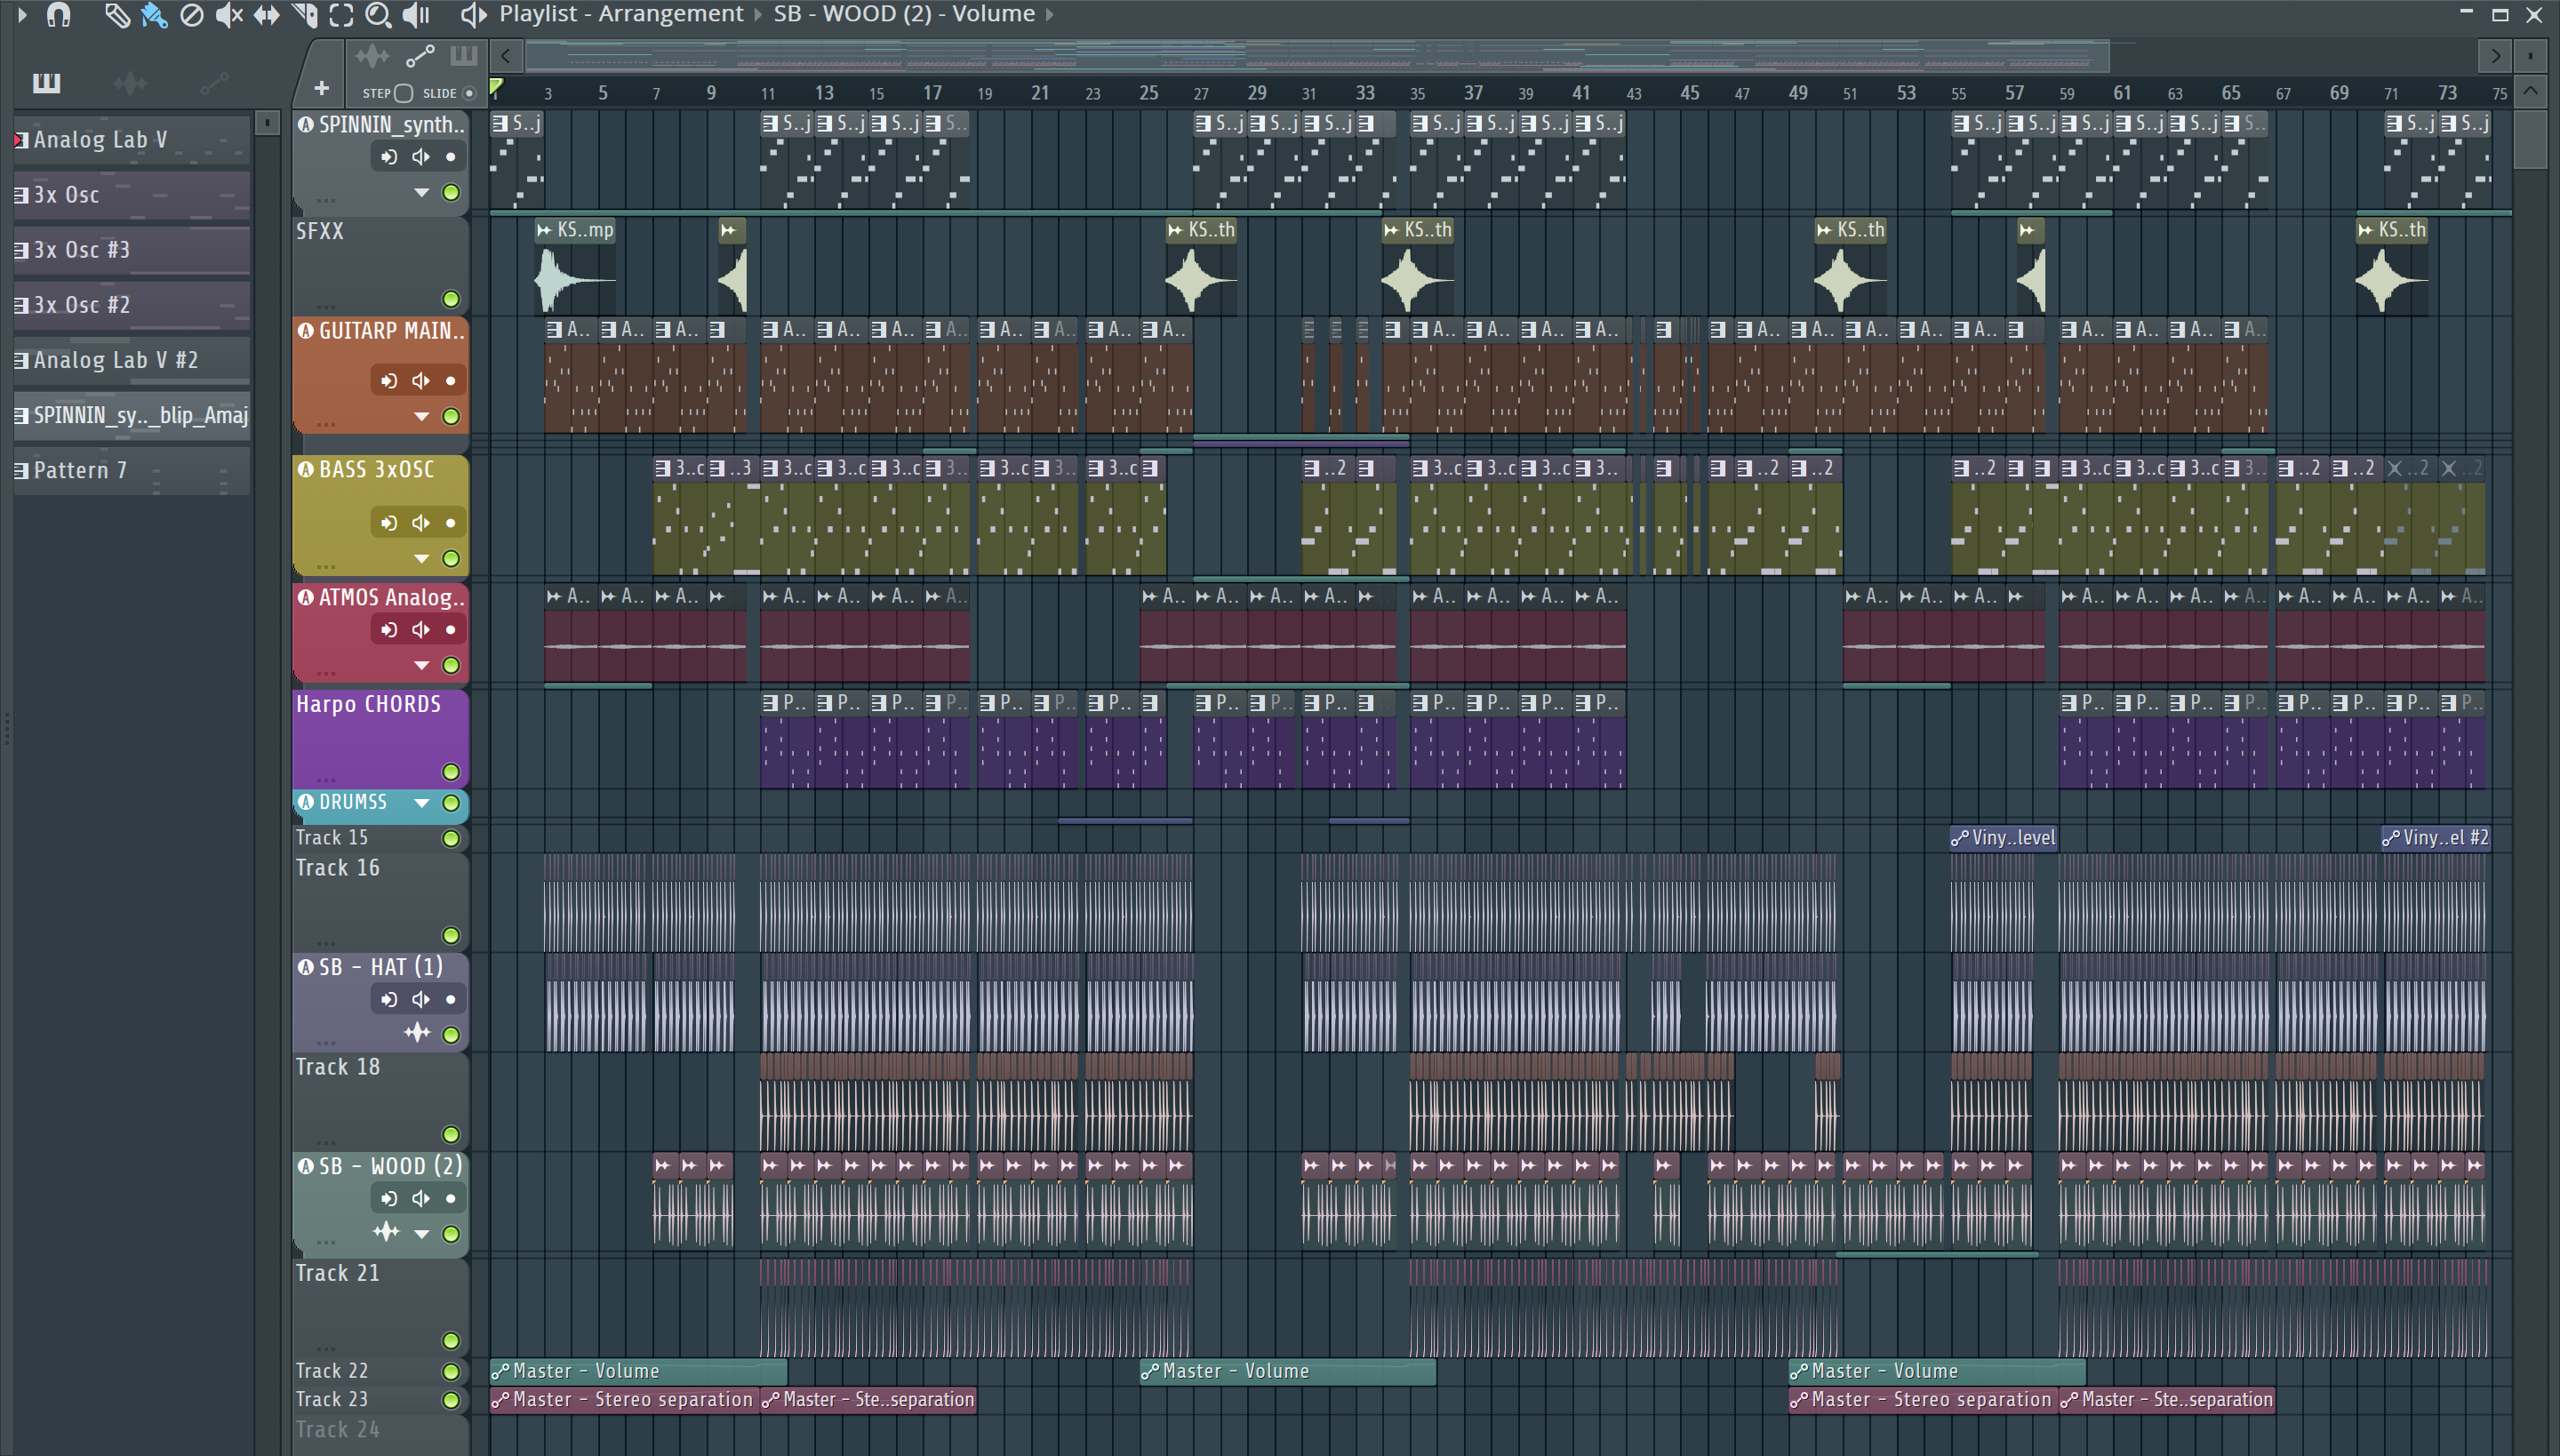Viewport: 2560px width, 1456px height.
Task: Open the arrow after Arrangement in title
Action: tap(758, 15)
